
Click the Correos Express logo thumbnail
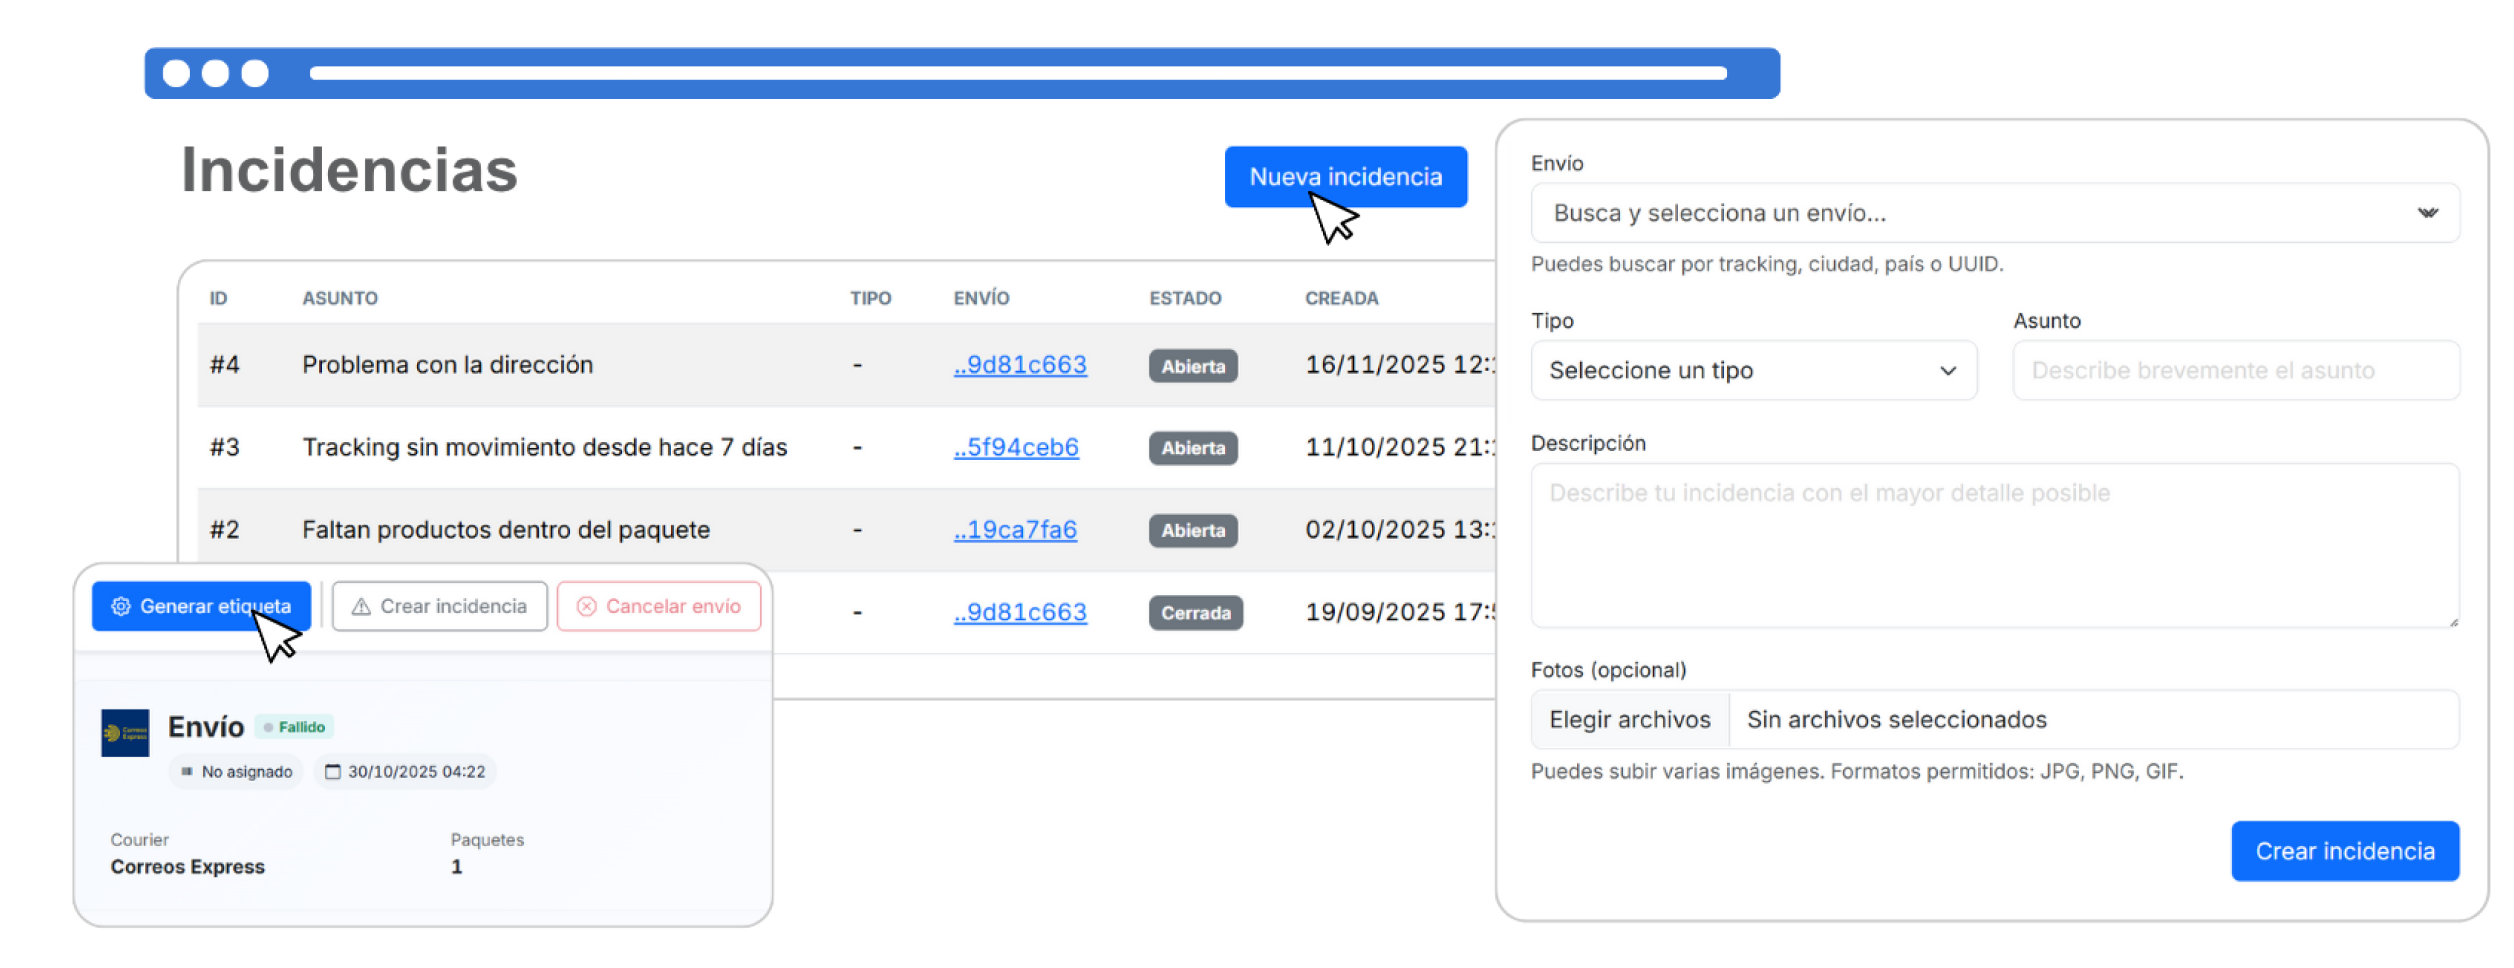click(x=125, y=733)
